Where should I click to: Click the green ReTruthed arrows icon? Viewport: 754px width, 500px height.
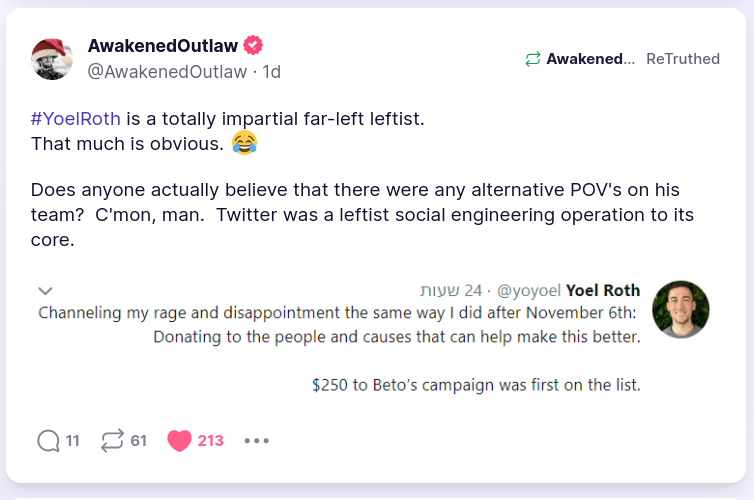(533, 59)
